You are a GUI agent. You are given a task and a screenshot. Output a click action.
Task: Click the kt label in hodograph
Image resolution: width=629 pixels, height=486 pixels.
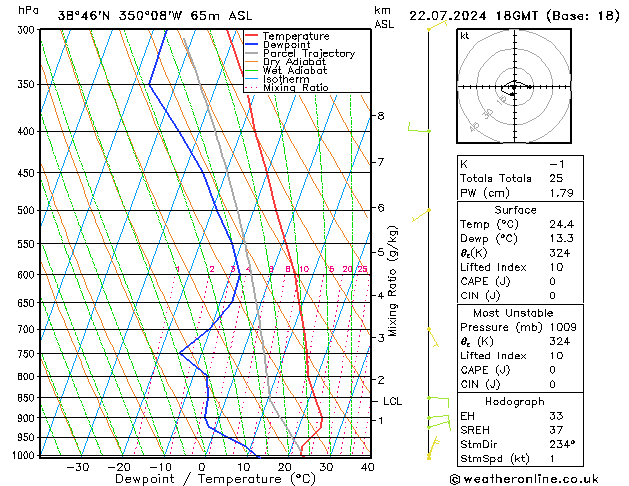(465, 36)
